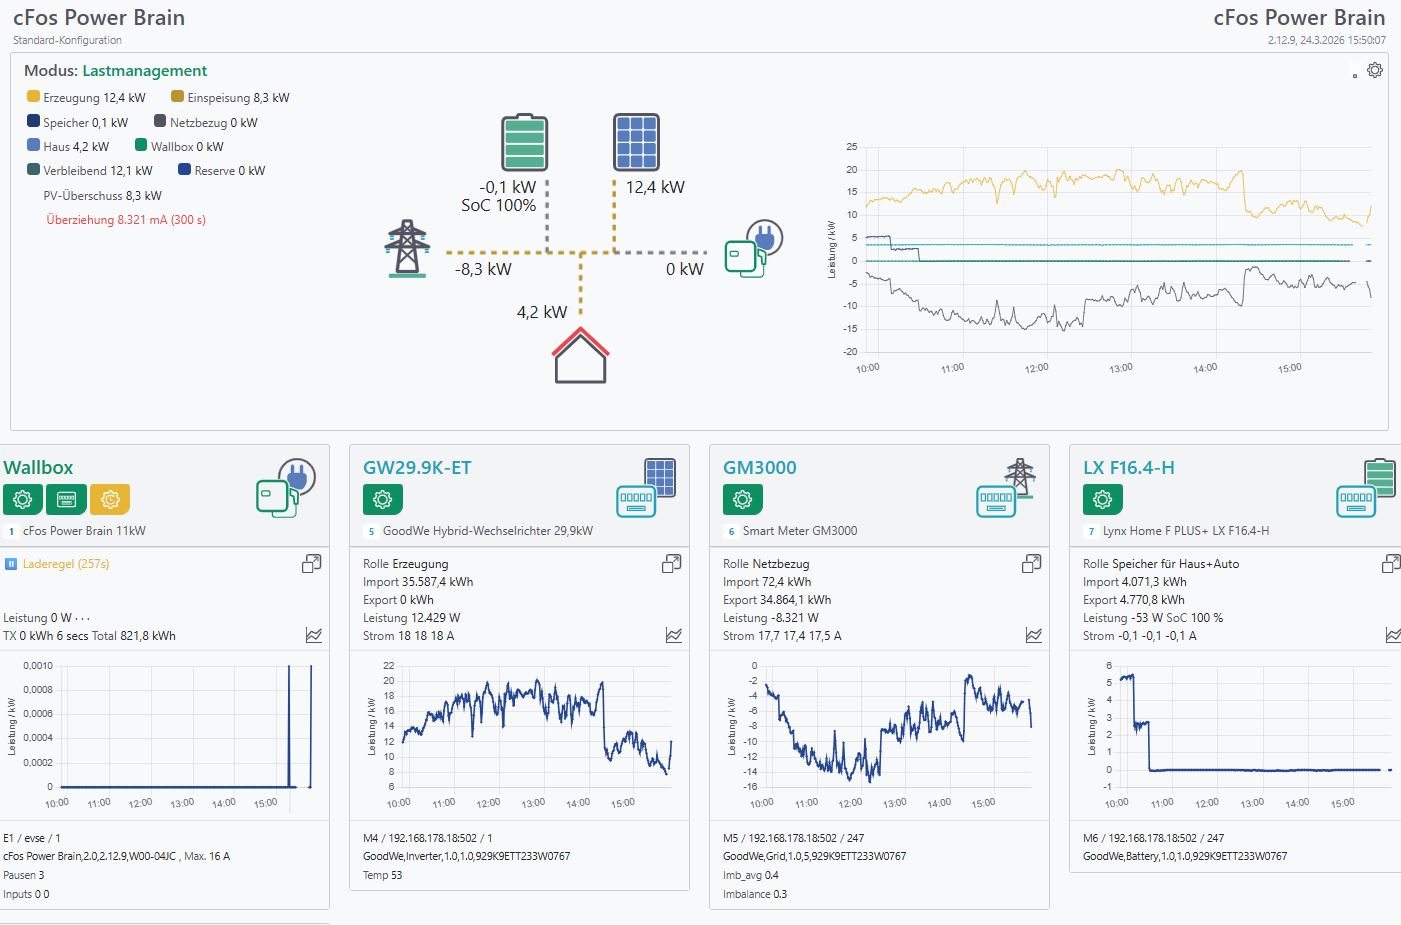Click the battery storage icon in flow diagram
This screenshot has width=1401, height=925.
[525, 143]
